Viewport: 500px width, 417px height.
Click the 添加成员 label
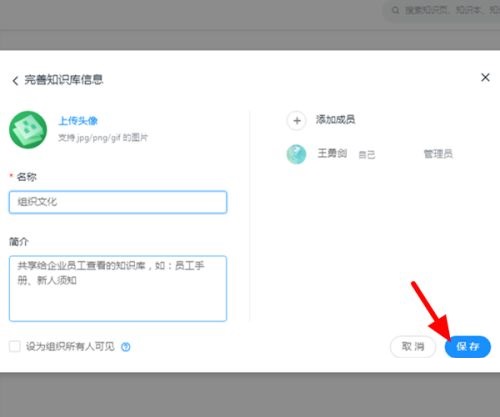pyautogui.click(x=335, y=119)
